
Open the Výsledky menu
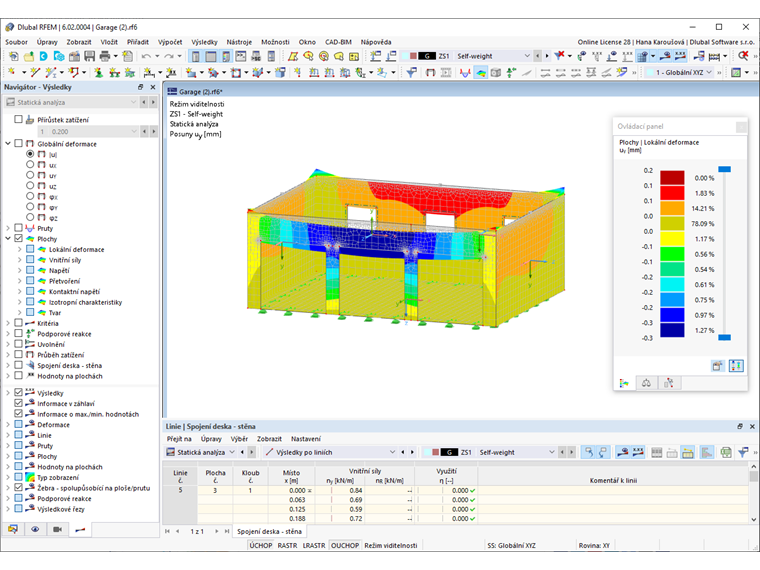point(205,42)
